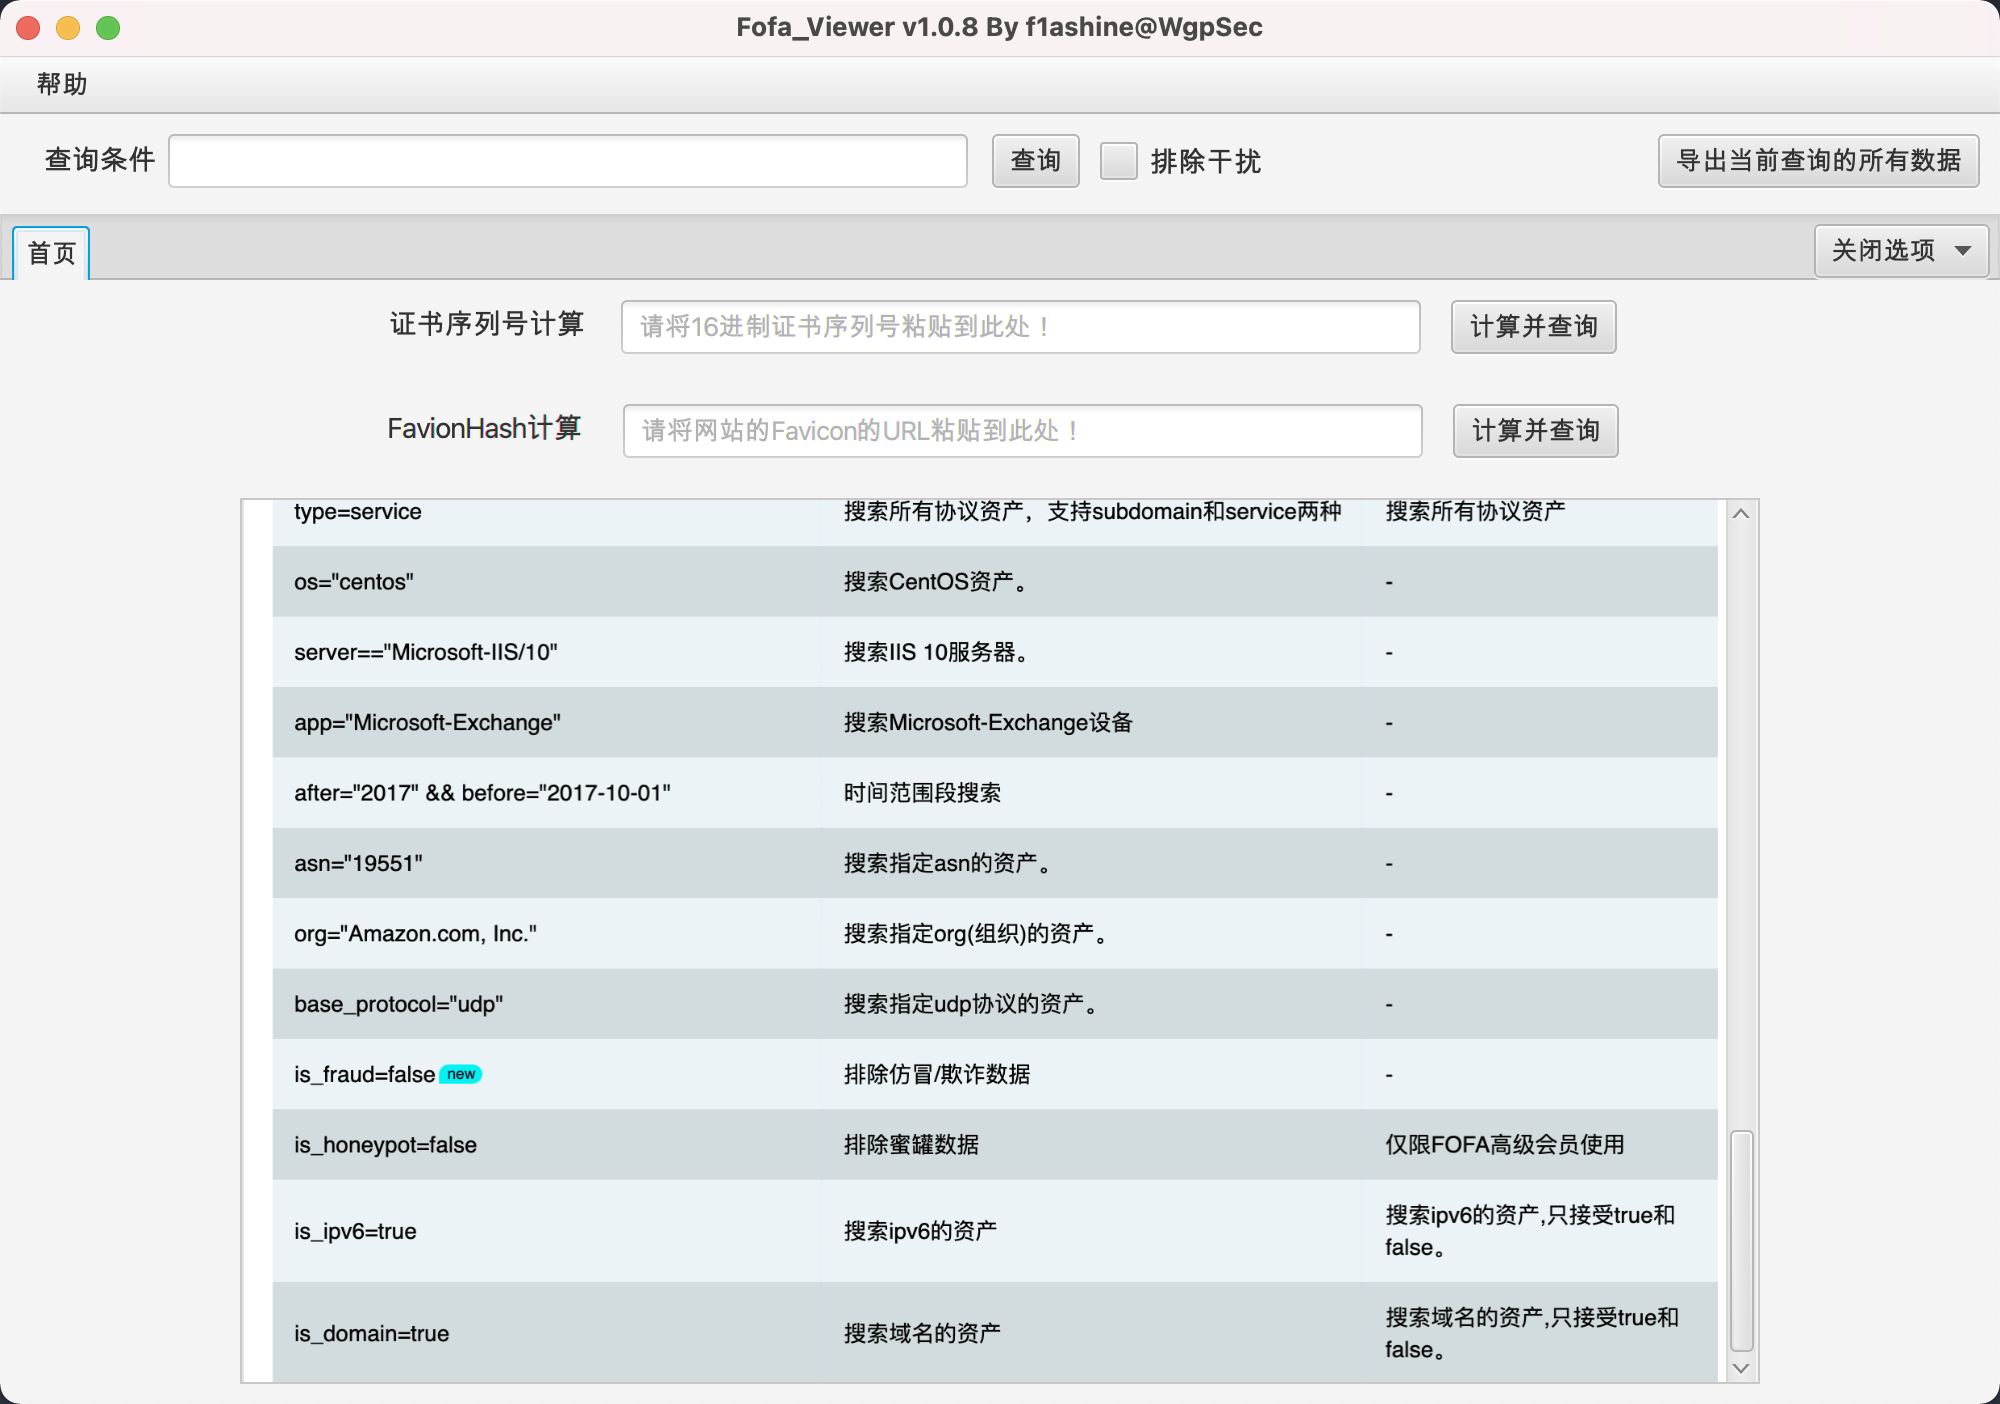The image size is (2000, 1404).
Task: Click 导出当前查询的所有数据 export button
Action: [x=1818, y=161]
